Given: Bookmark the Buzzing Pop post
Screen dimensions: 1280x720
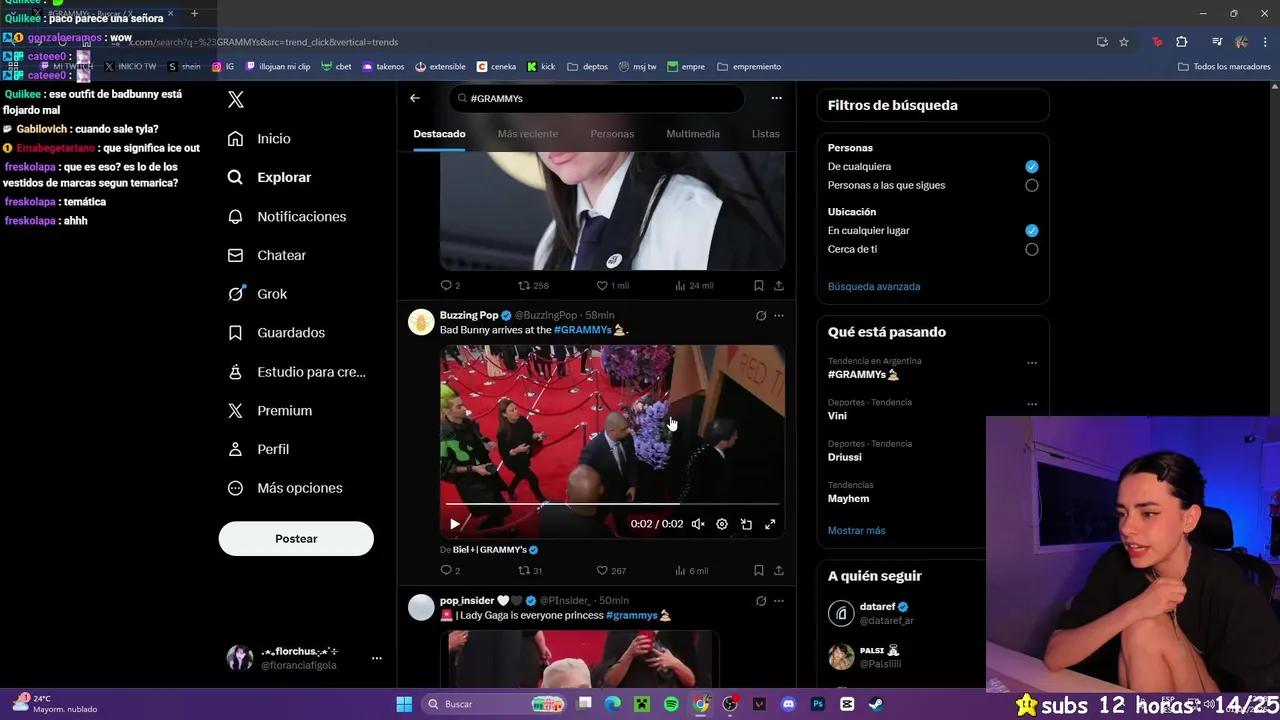Looking at the screenshot, I should point(759,571).
